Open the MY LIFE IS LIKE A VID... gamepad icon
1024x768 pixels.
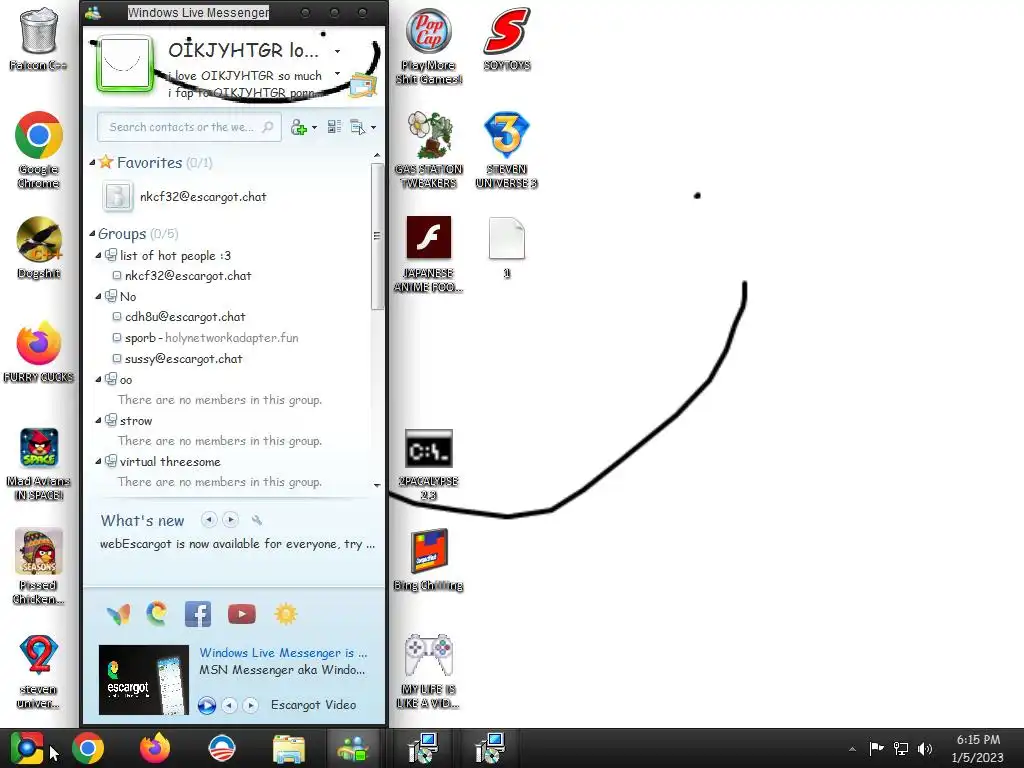[428, 672]
